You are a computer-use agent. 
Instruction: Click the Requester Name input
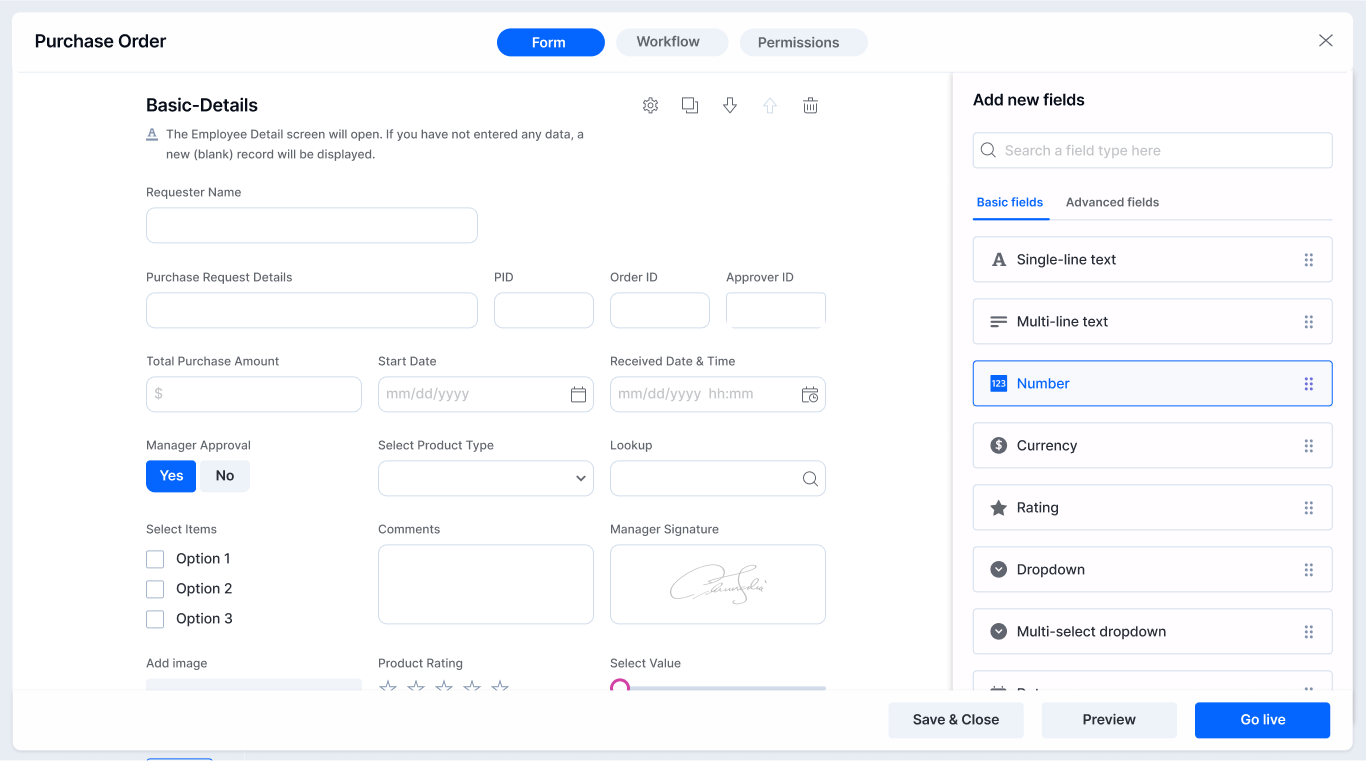click(312, 225)
